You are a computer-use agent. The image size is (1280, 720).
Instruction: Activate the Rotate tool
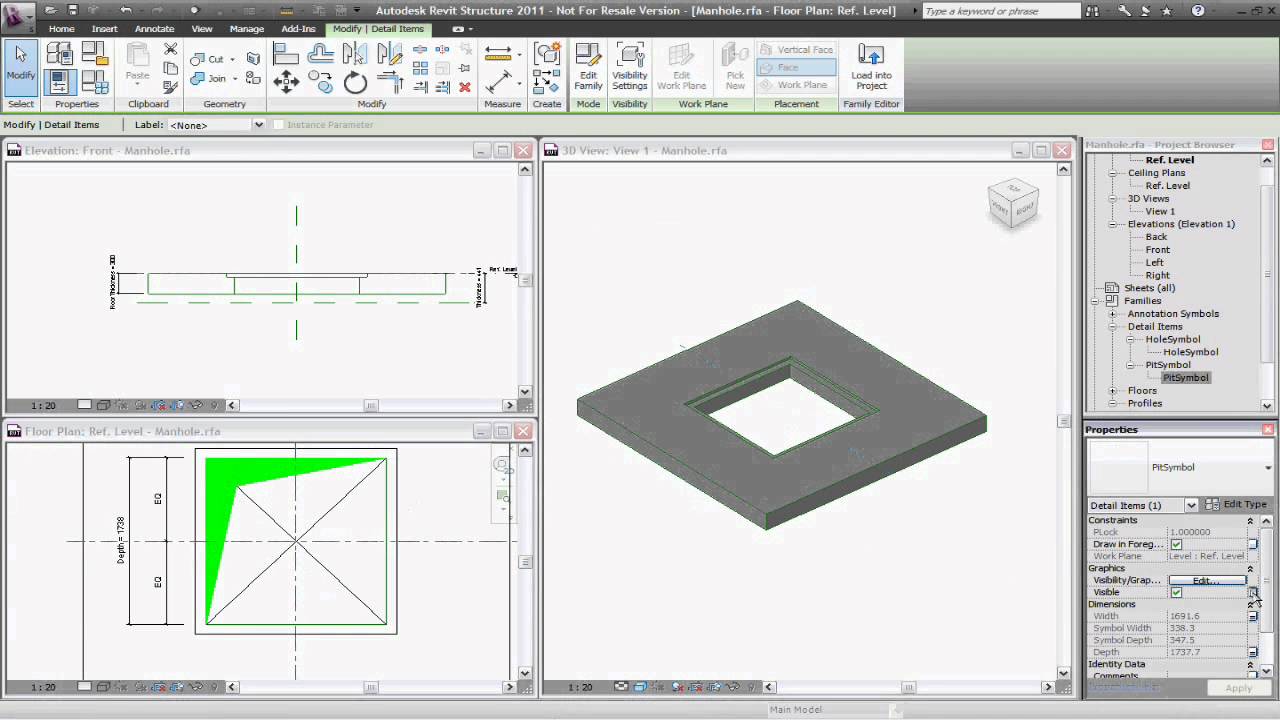[x=355, y=83]
